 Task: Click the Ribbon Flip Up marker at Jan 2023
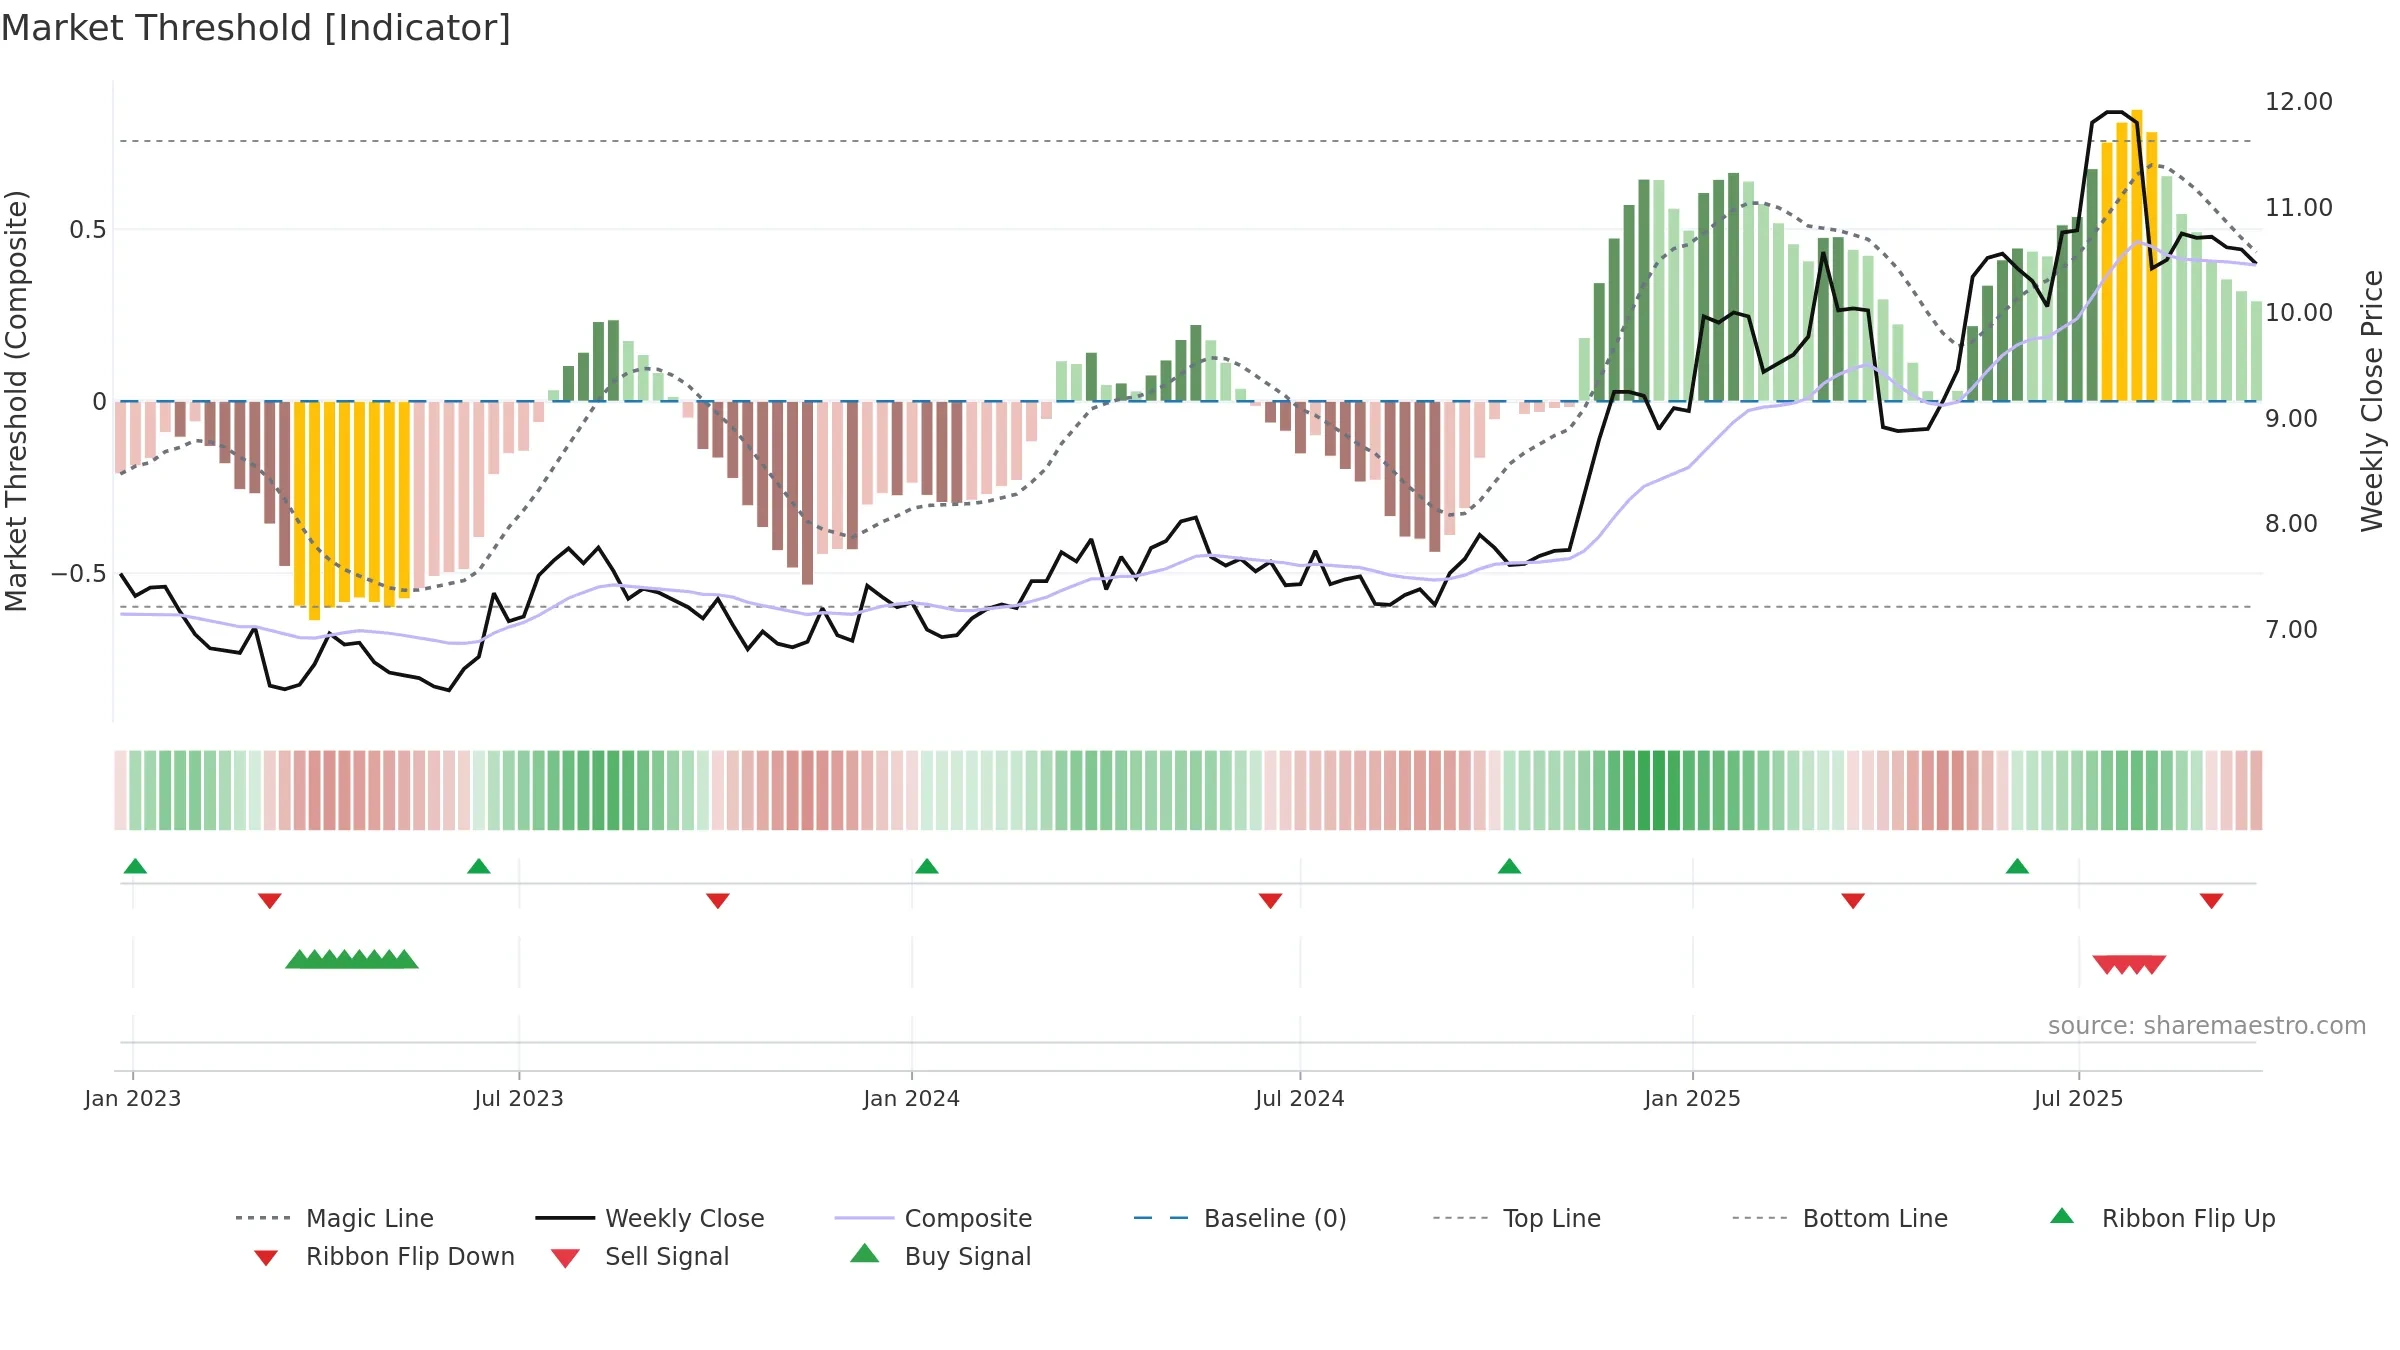point(135,866)
